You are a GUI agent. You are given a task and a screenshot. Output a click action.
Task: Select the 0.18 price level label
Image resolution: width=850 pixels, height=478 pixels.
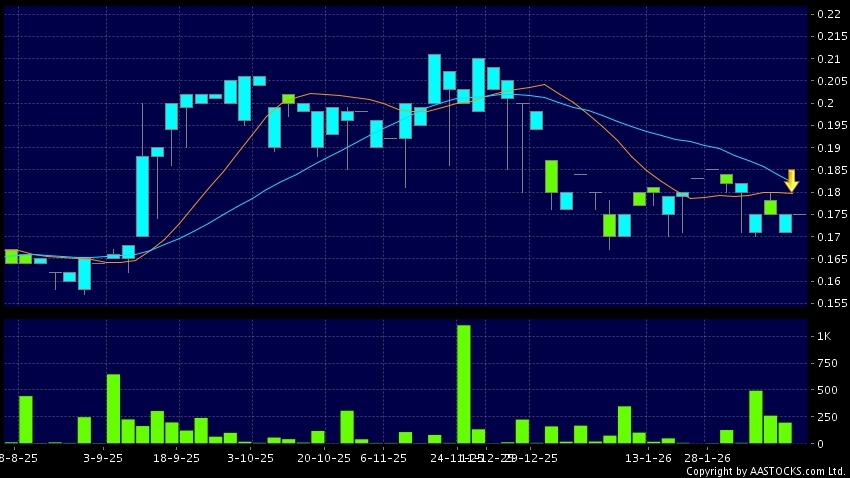coord(829,192)
